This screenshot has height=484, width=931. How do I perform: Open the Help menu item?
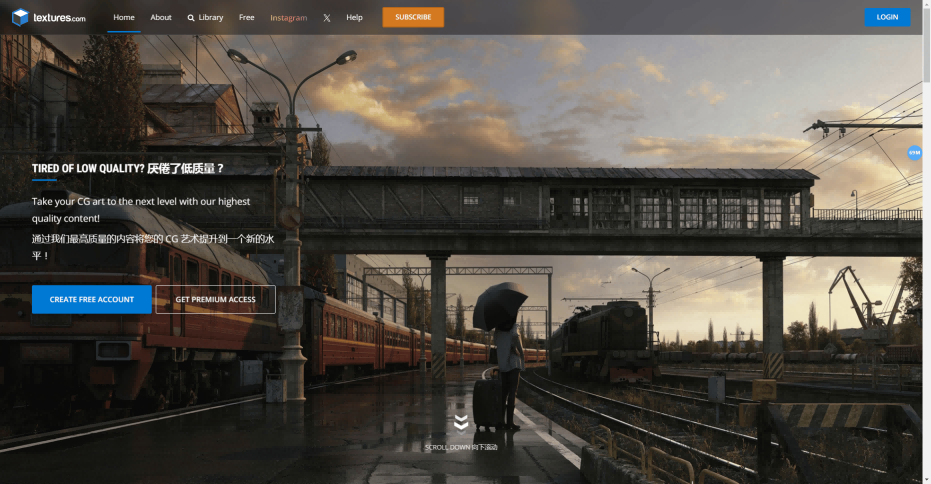[x=354, y=17]
